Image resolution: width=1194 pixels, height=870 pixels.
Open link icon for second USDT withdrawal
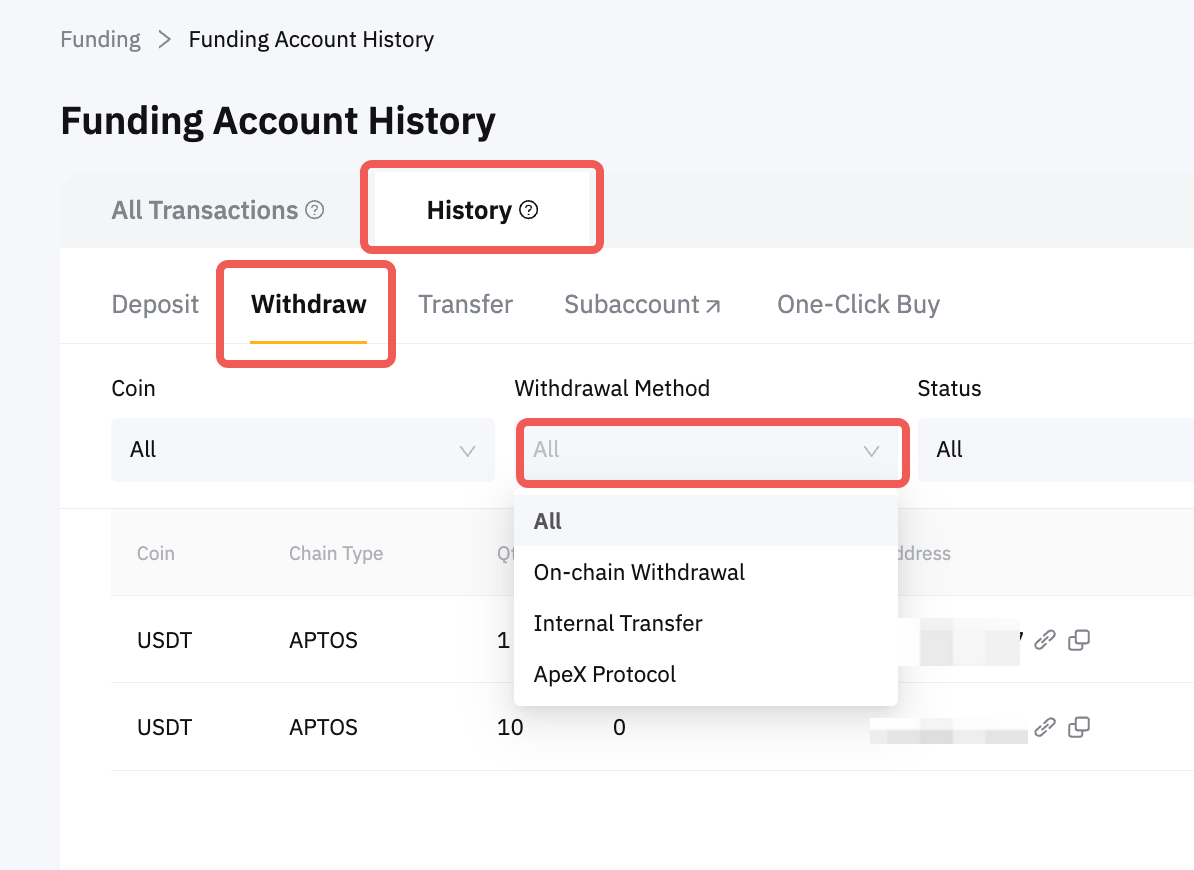tap(1045, 727)
